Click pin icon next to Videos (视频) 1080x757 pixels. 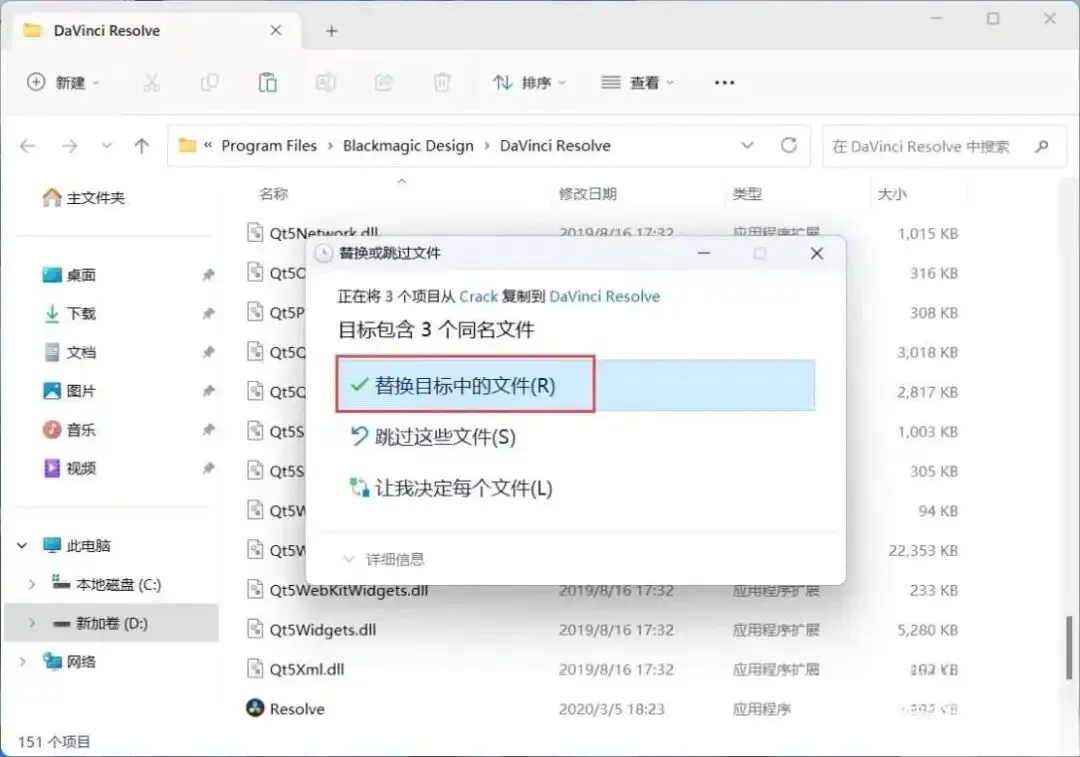(207, 468)
